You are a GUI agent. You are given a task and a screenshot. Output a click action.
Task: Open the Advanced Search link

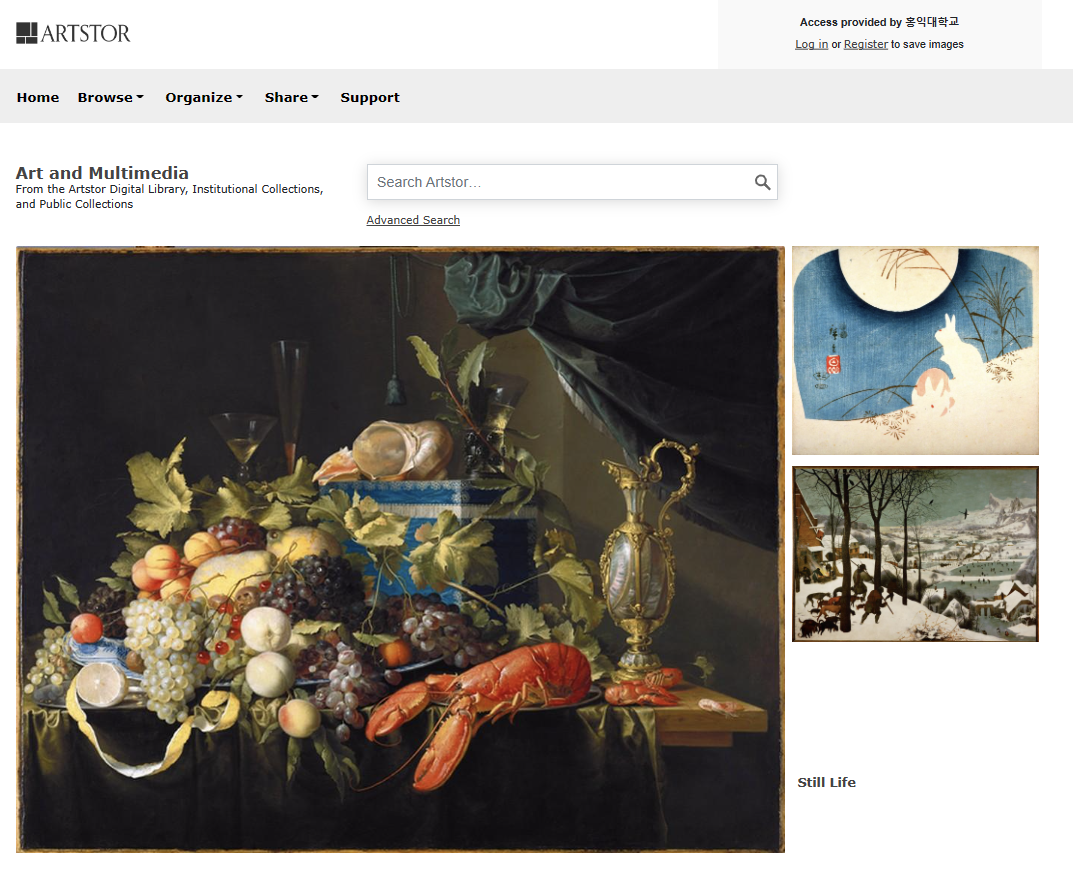pos(413,220)
